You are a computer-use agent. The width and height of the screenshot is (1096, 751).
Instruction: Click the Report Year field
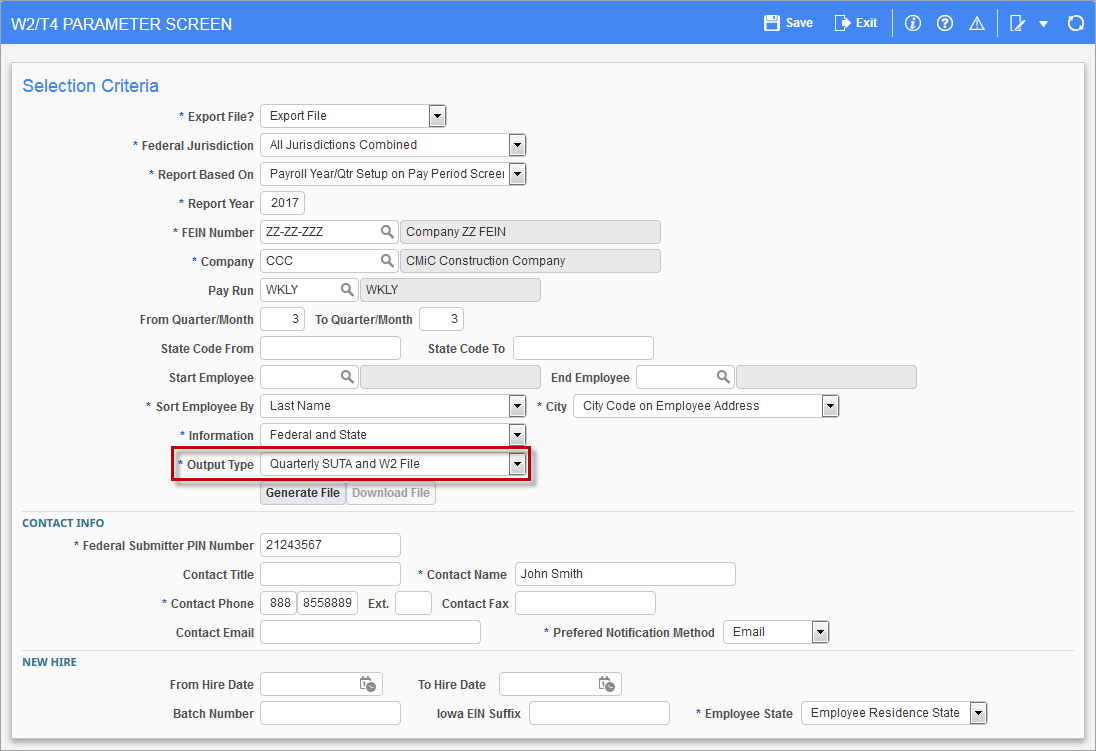(x=282, y=203)
